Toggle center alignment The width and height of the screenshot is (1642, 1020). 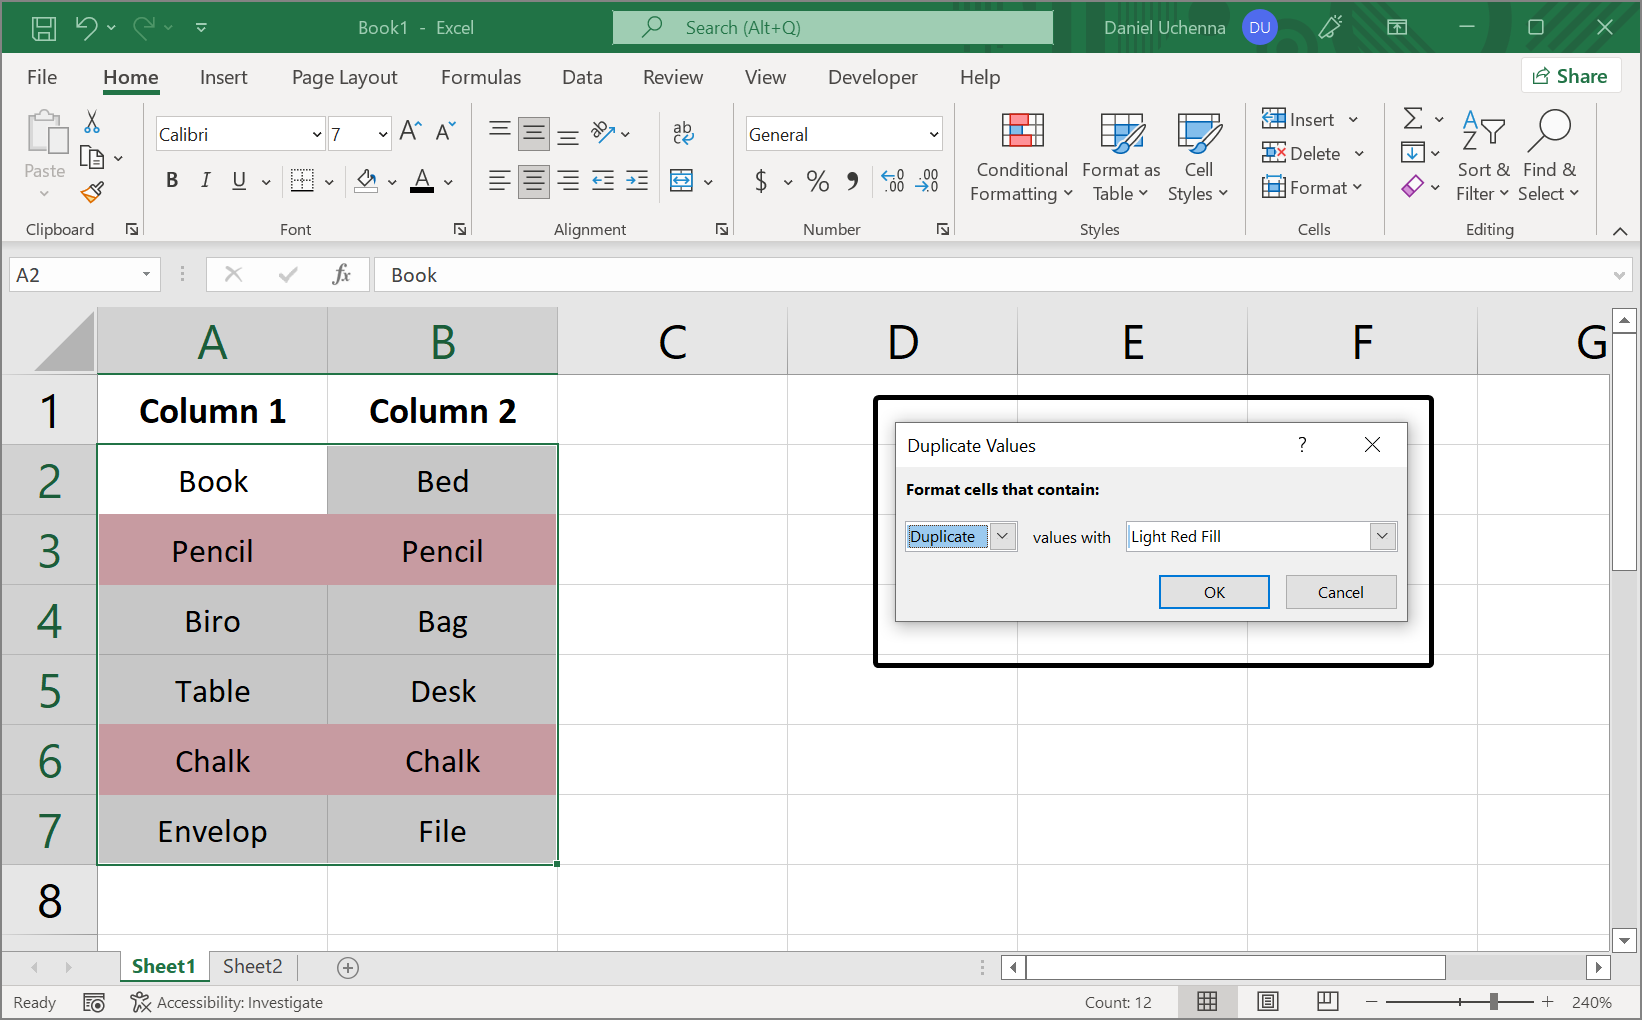(533, 181)
